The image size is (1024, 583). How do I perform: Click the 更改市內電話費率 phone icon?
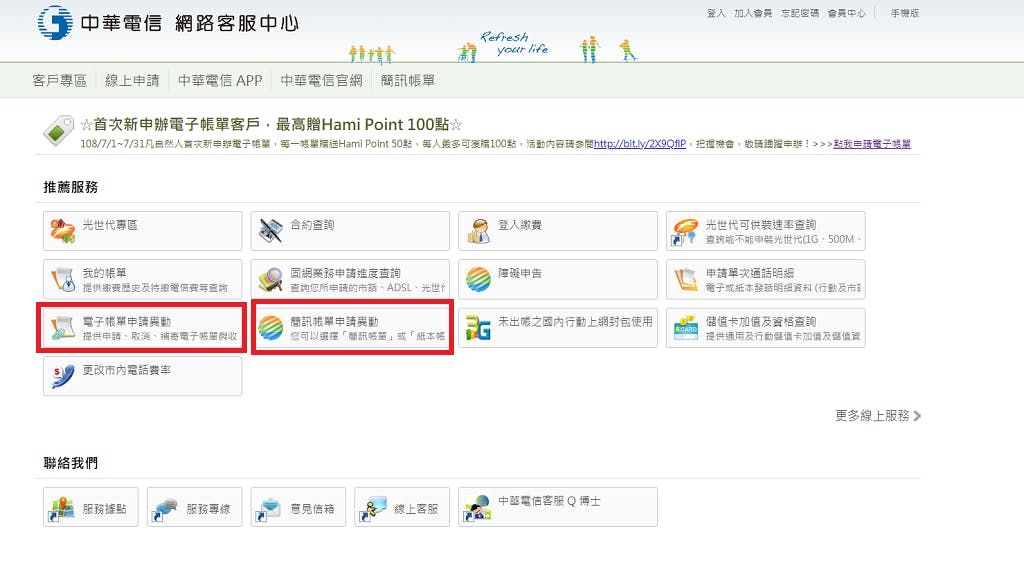coord(63,376)
